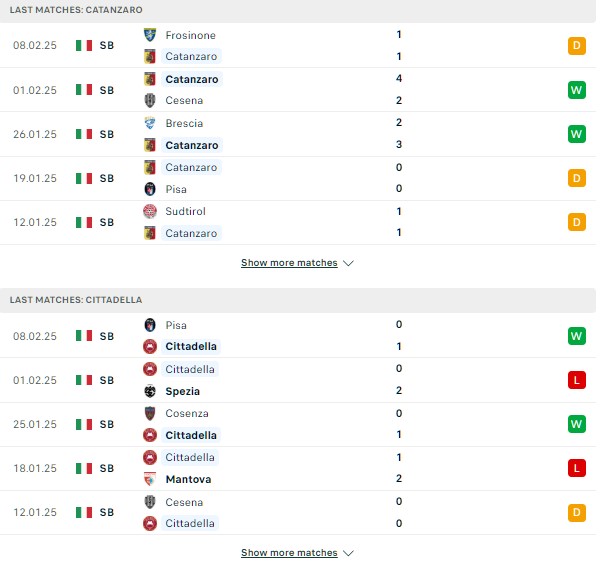Click the Sudtirol team crest icon
This screenshot has width=601, height=571.
click(150, 211)
